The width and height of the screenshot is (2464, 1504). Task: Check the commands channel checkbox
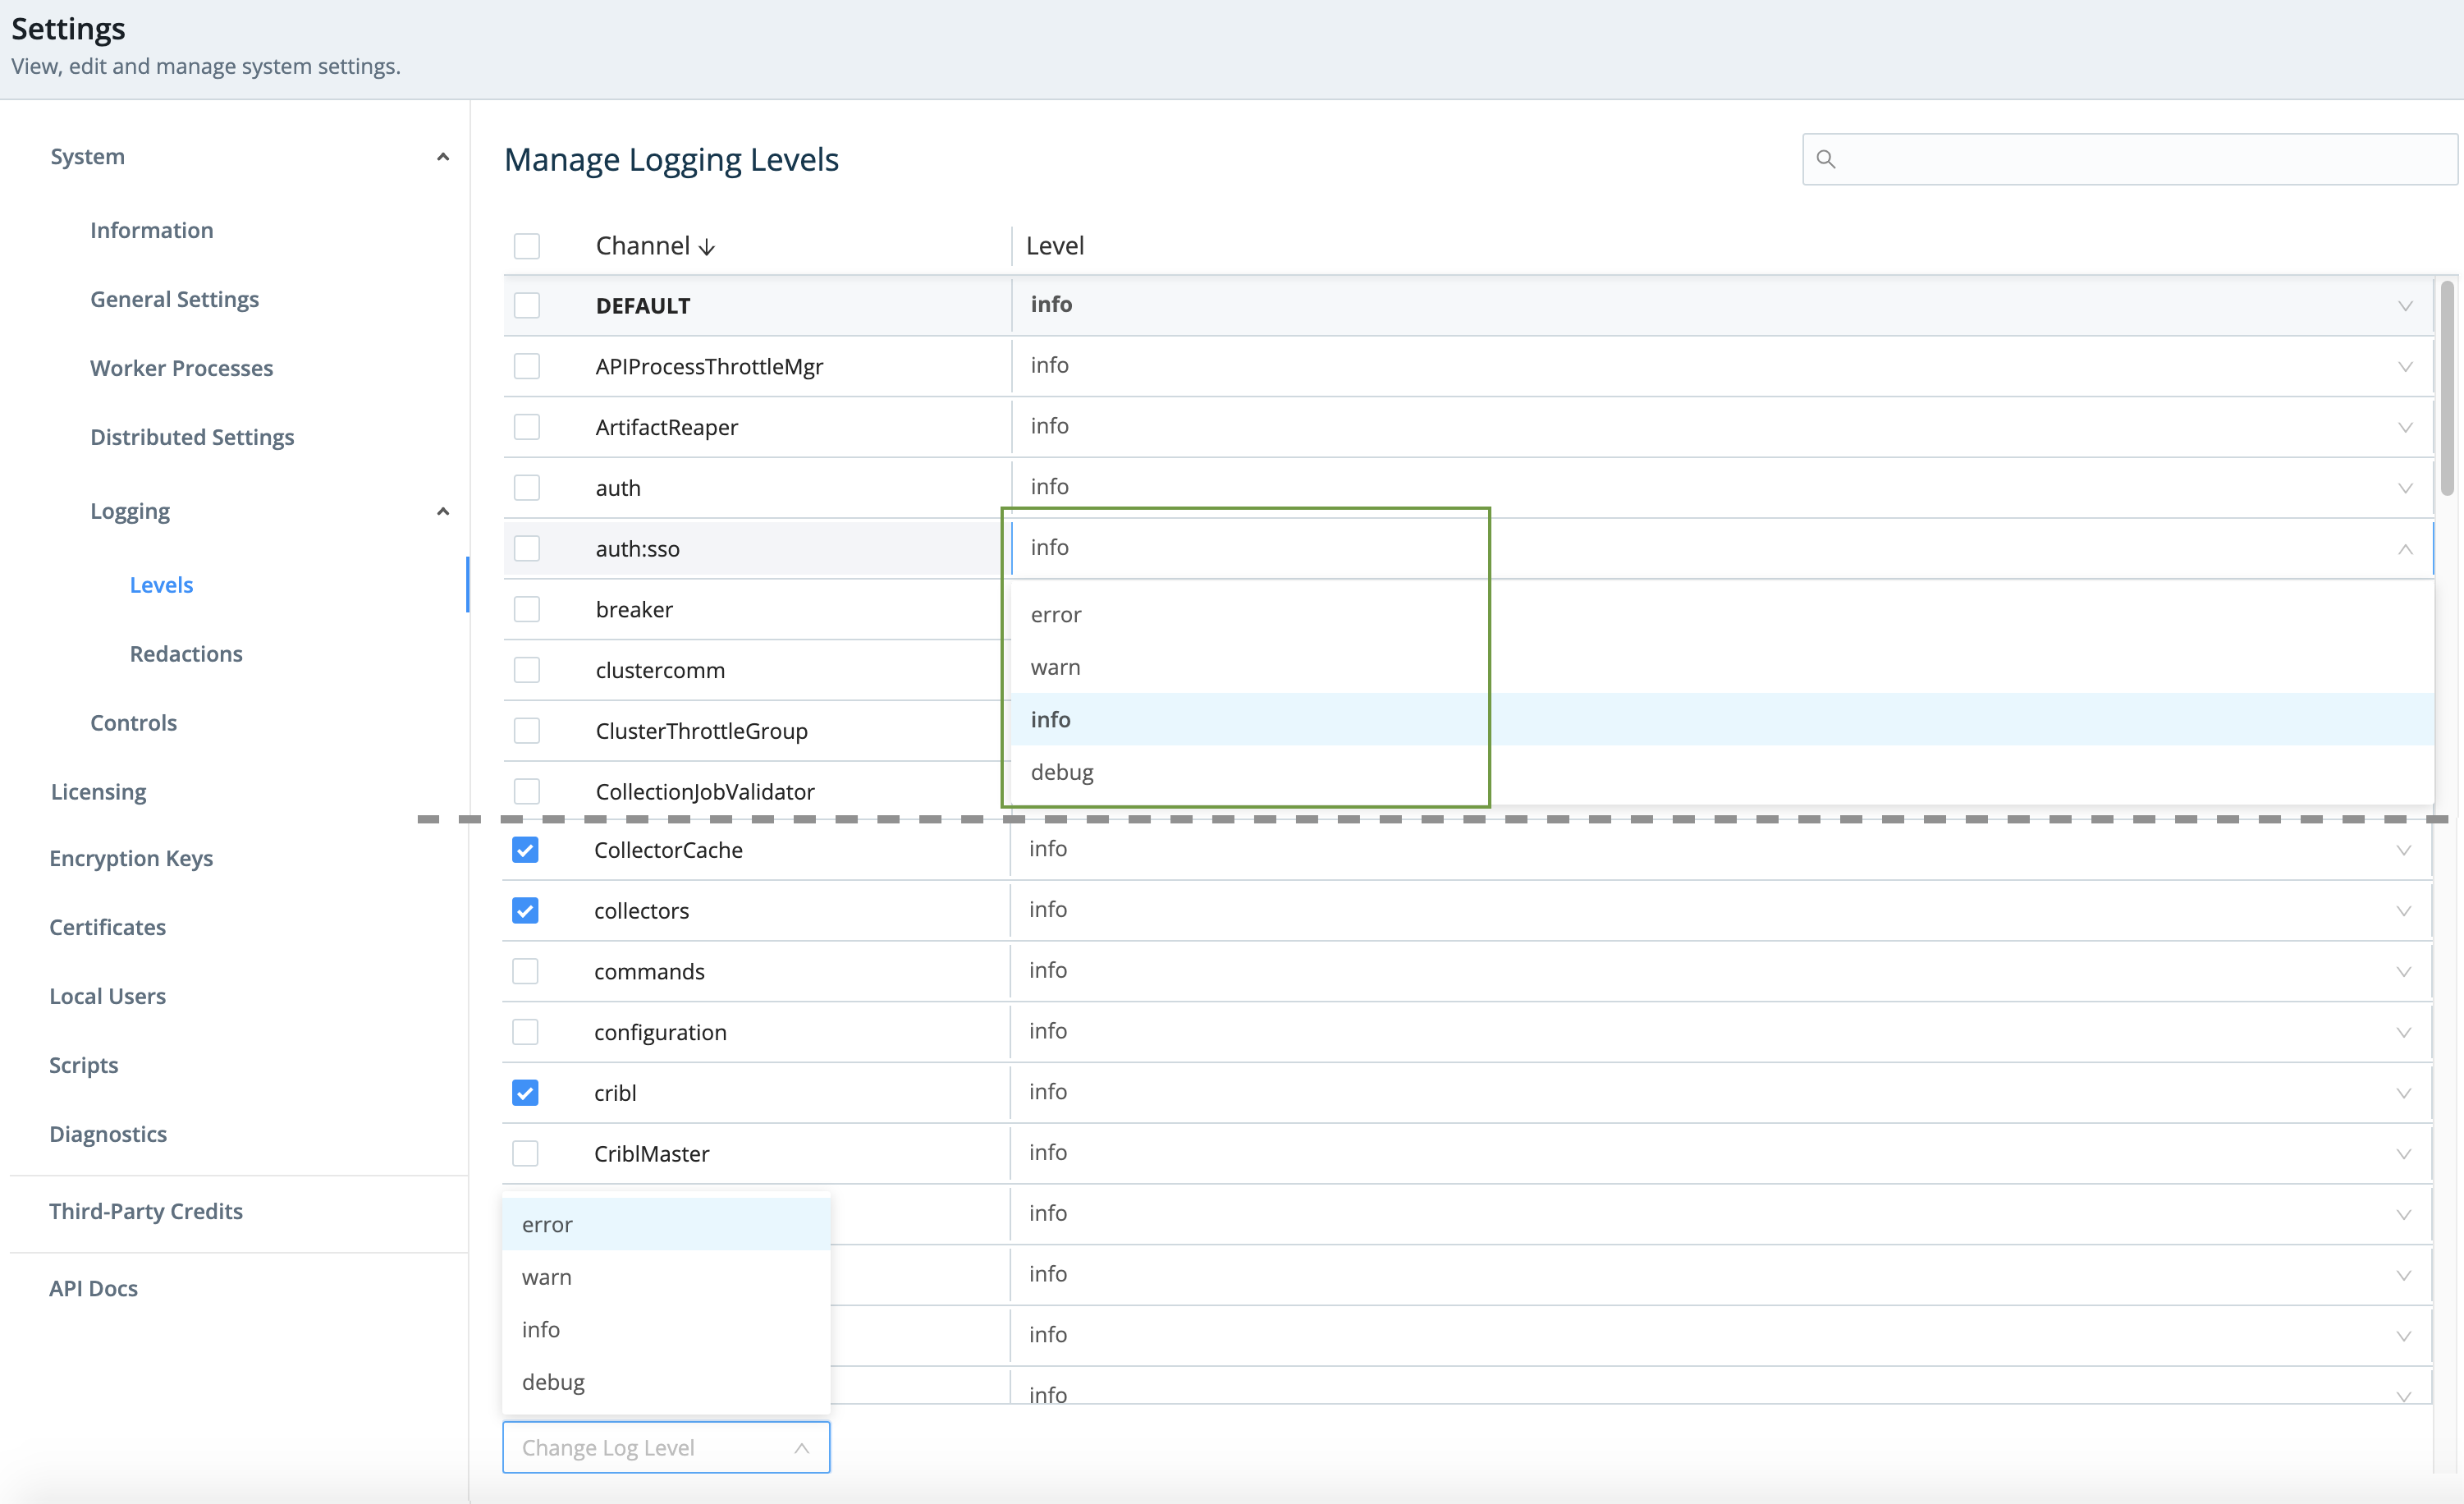[525, 971]
